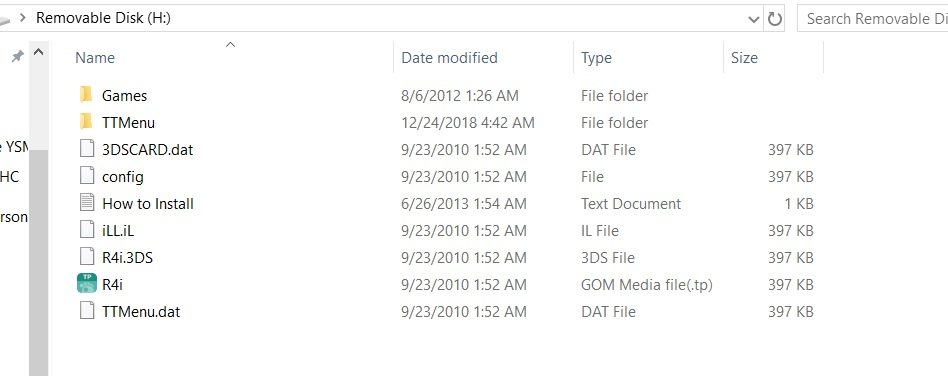The image size is (948, 376).
Task: Select the TTMenu.dat file name
Action: pyautogui.click(x=141, y=312)
